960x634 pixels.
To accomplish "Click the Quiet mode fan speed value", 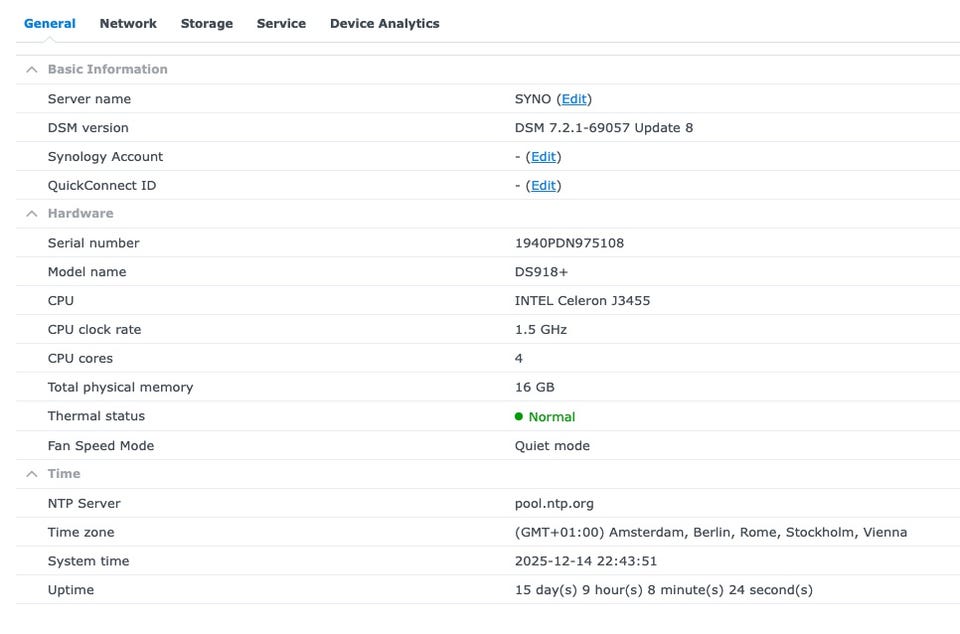I will (552, 446).
